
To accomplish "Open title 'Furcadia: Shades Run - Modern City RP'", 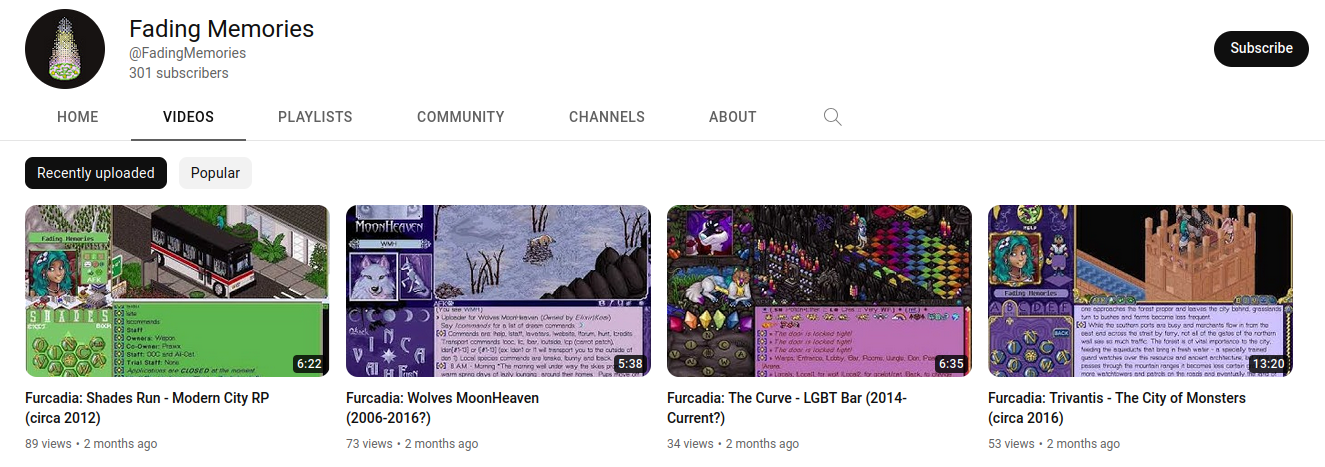I will (147, 408).
